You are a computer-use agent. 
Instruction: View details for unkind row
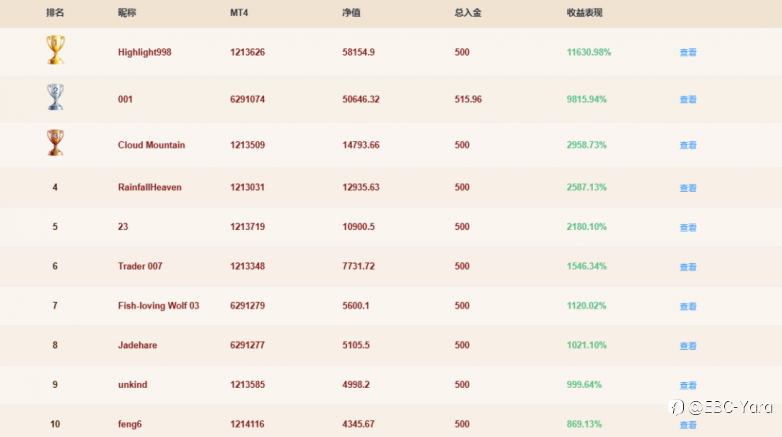point(688,385)
